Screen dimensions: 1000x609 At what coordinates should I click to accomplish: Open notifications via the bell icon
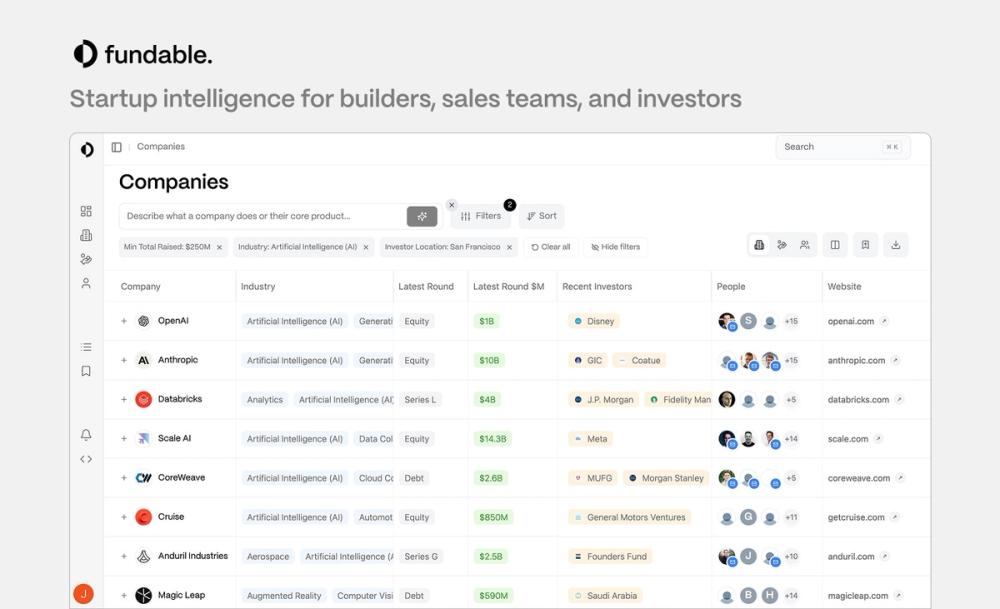(86, 434)
